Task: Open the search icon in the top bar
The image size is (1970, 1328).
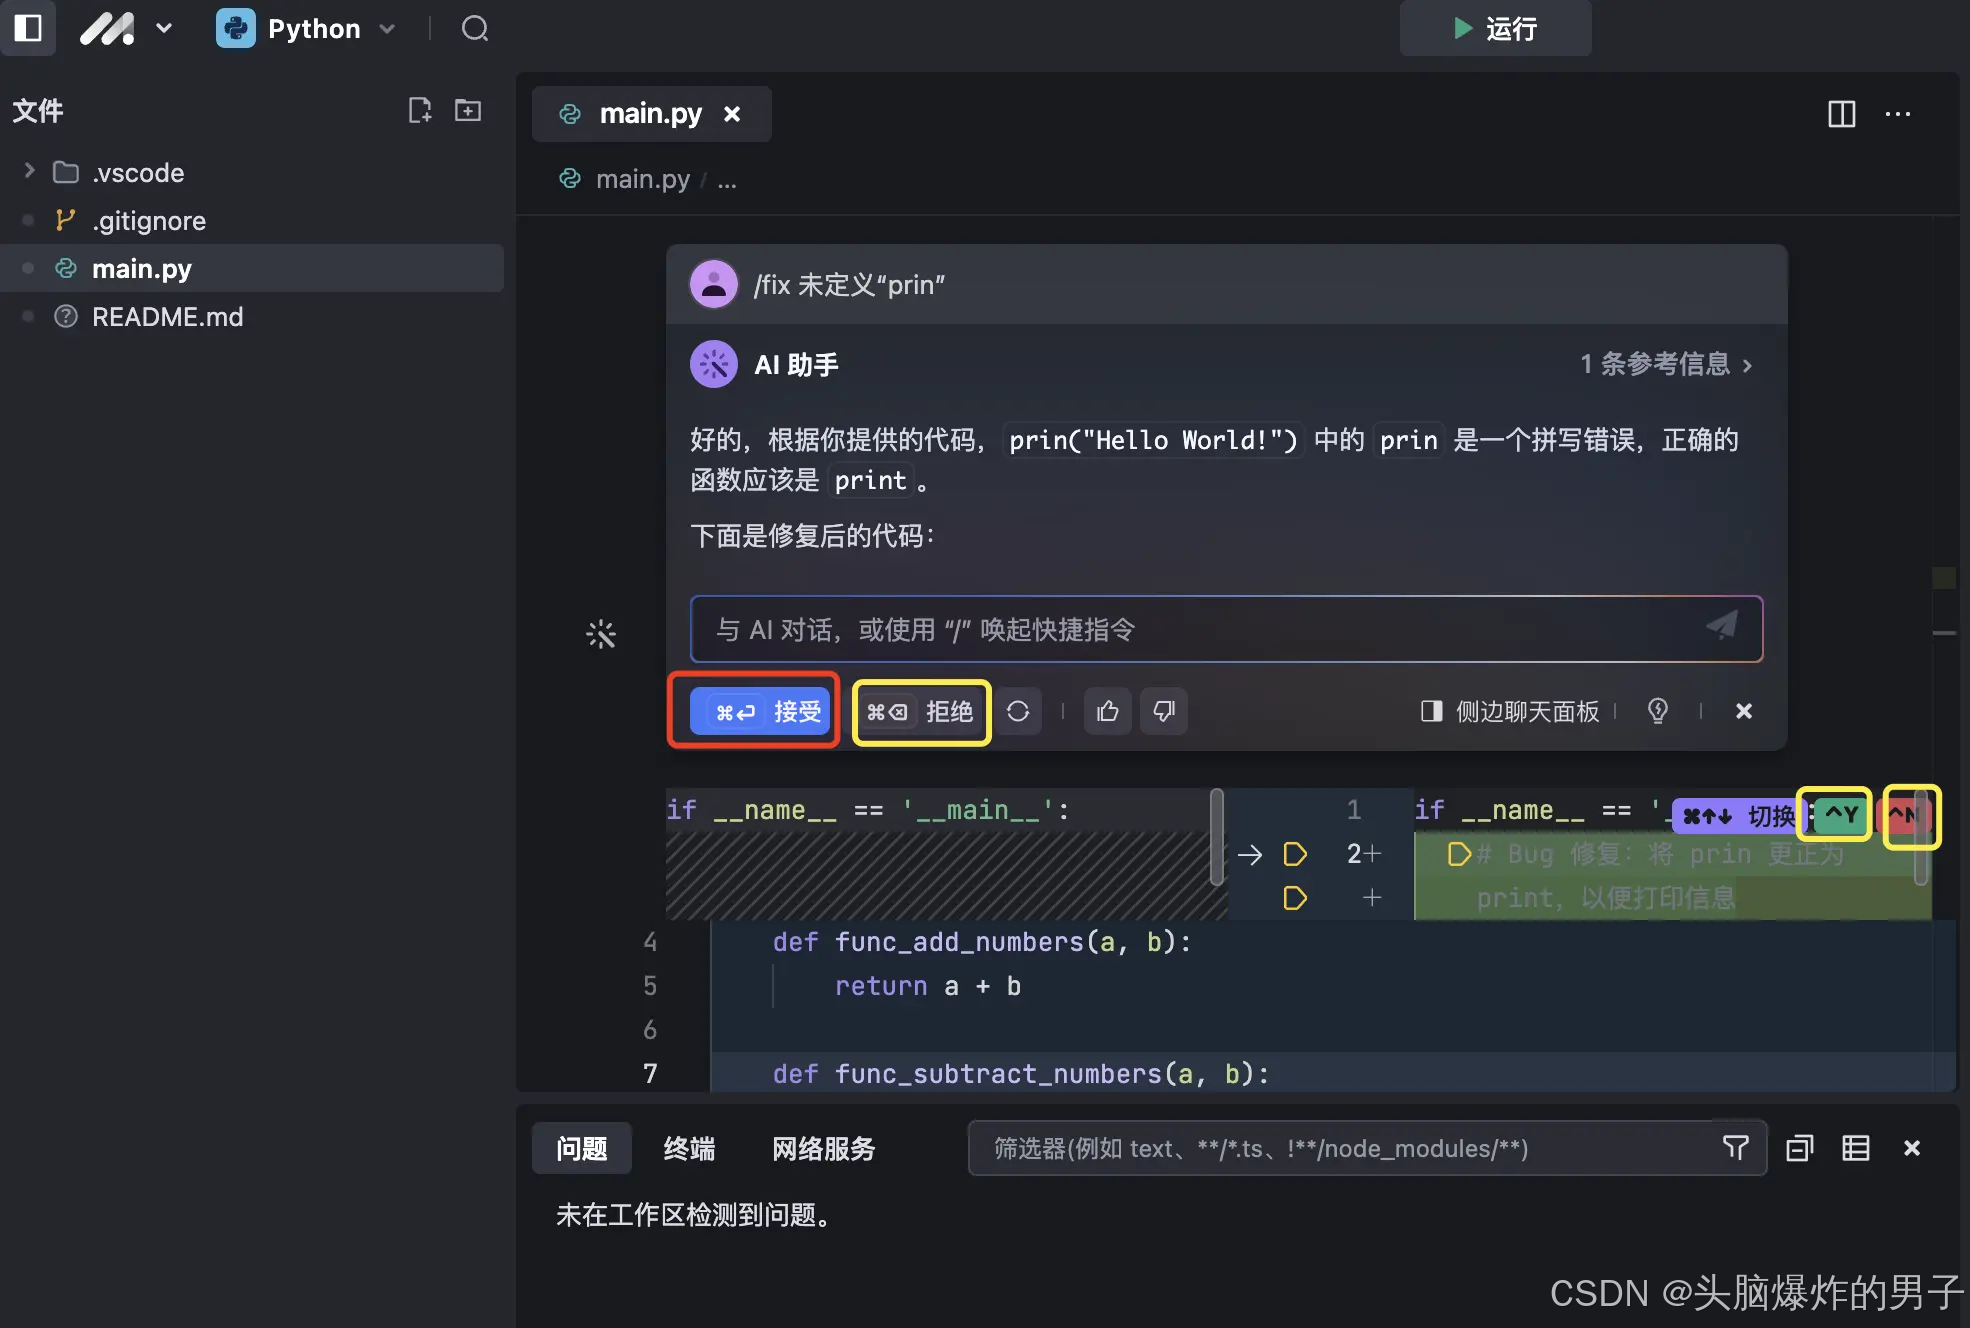Action: (x=474, y=29)
